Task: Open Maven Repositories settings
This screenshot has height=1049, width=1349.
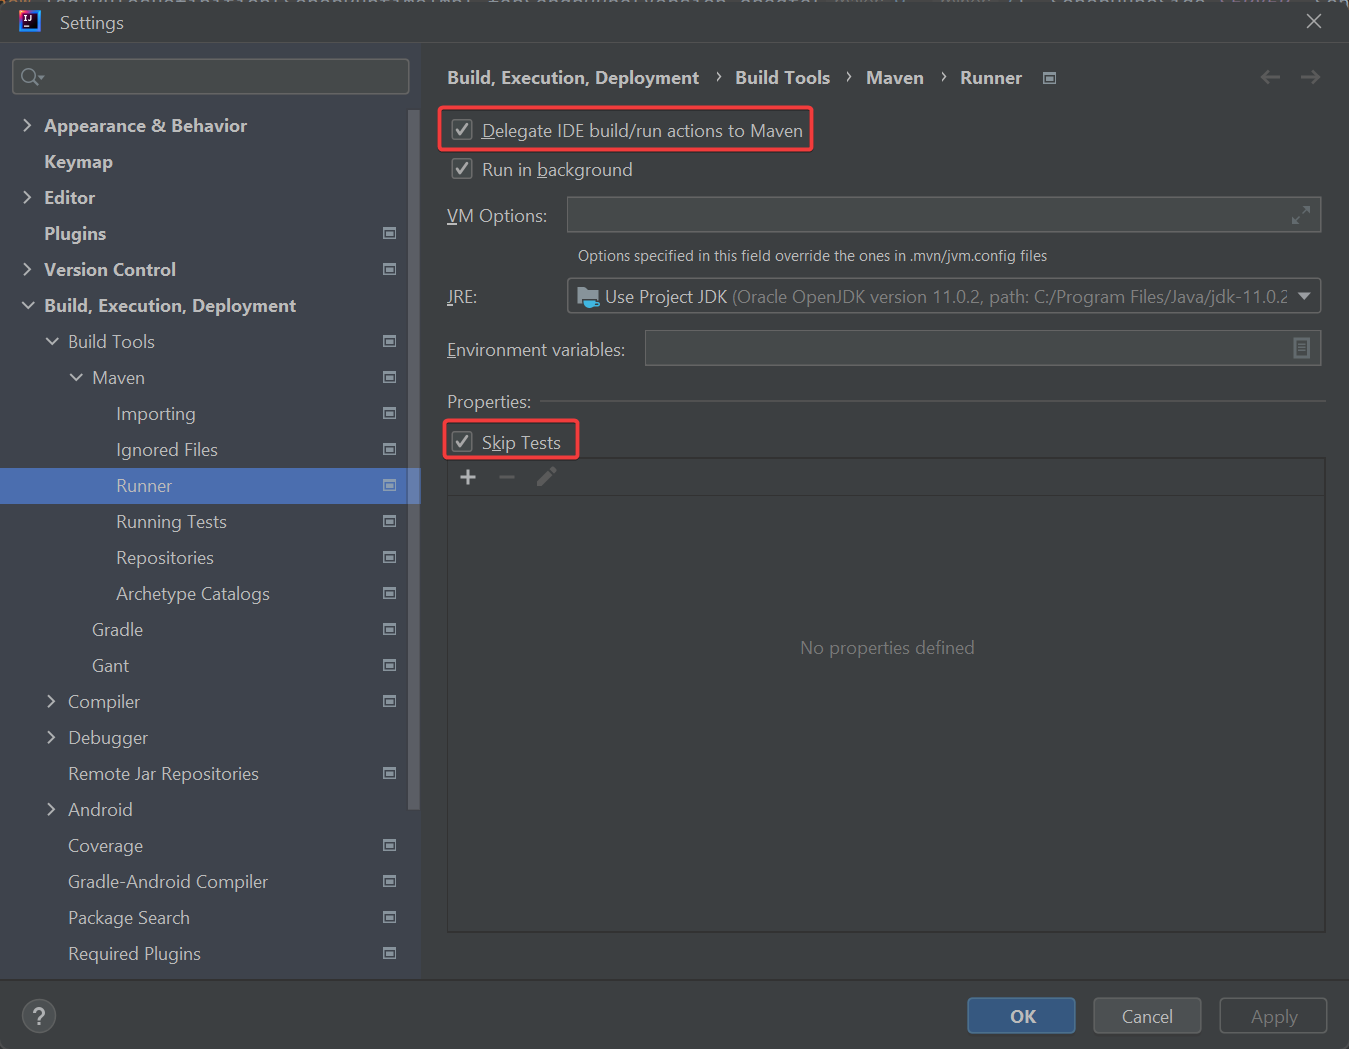Action: click(x=165, y=557)
